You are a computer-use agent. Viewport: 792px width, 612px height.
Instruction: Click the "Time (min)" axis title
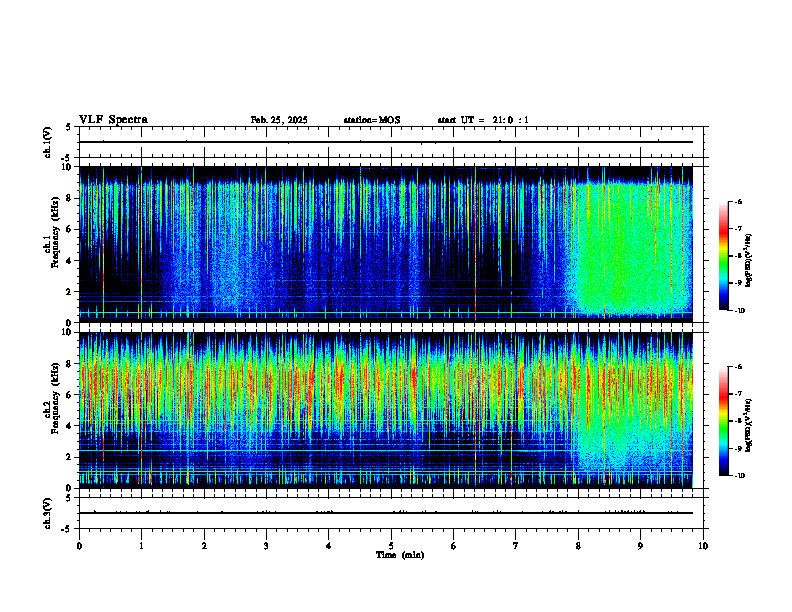400,555
